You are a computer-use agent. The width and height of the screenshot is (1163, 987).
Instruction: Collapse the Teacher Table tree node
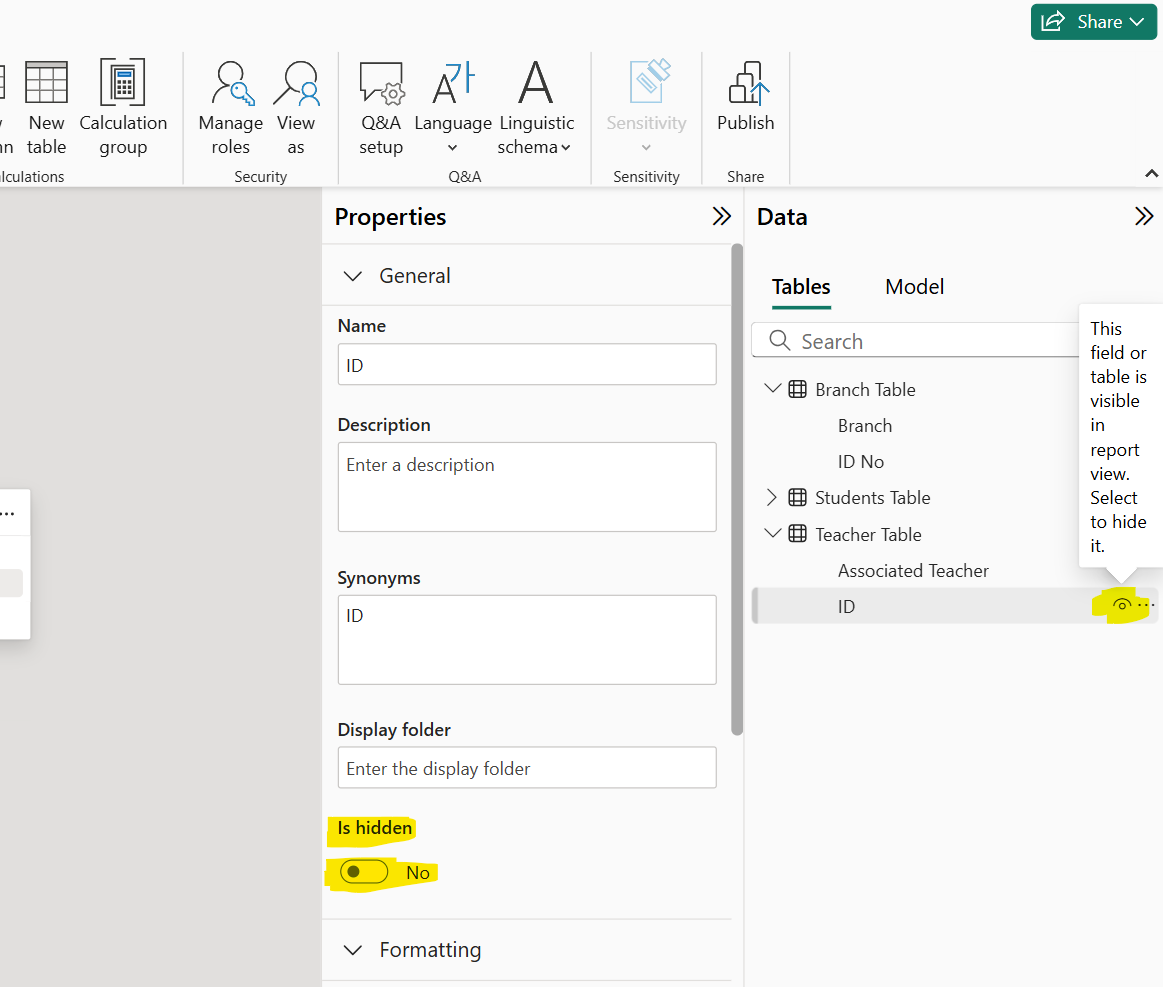(x=772, y=533)
